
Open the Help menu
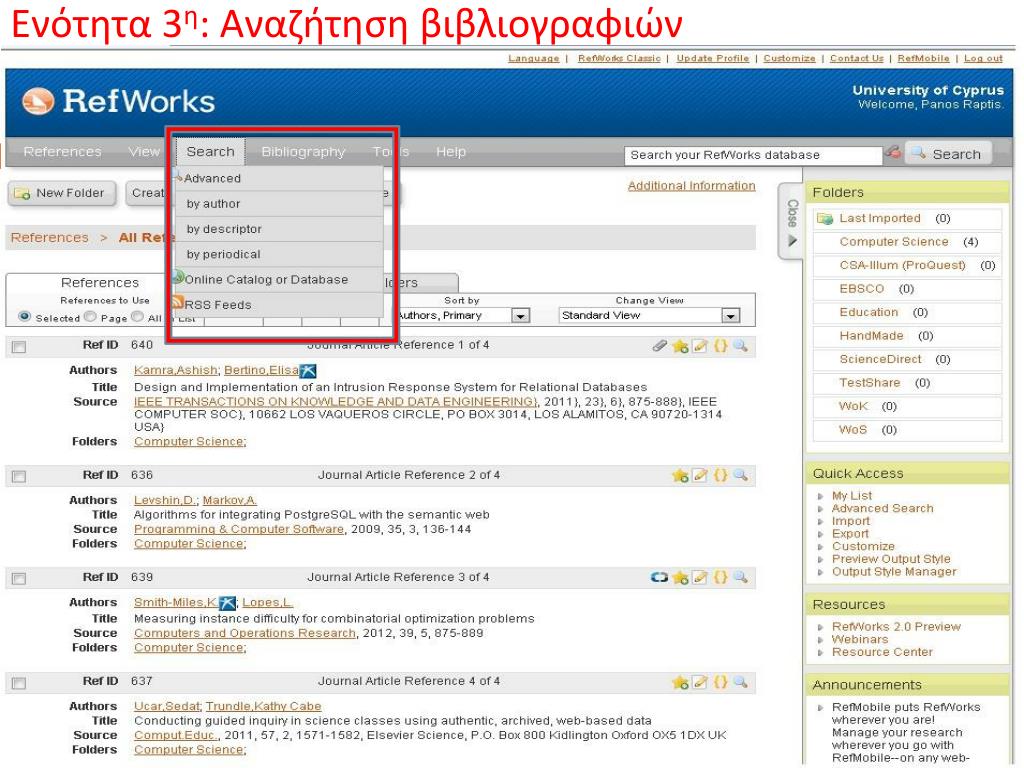coord(451,152)
